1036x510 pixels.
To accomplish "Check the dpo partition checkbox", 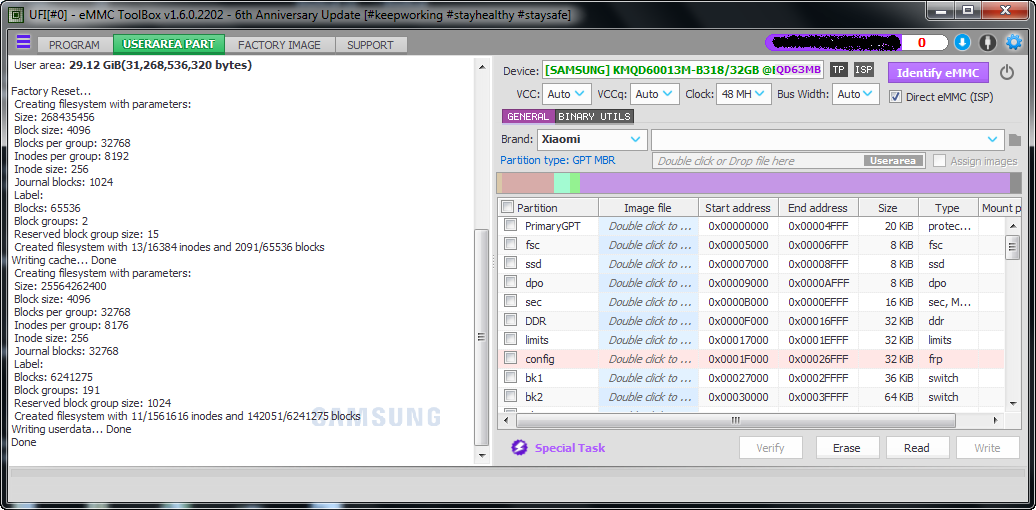I will [510, 283].
